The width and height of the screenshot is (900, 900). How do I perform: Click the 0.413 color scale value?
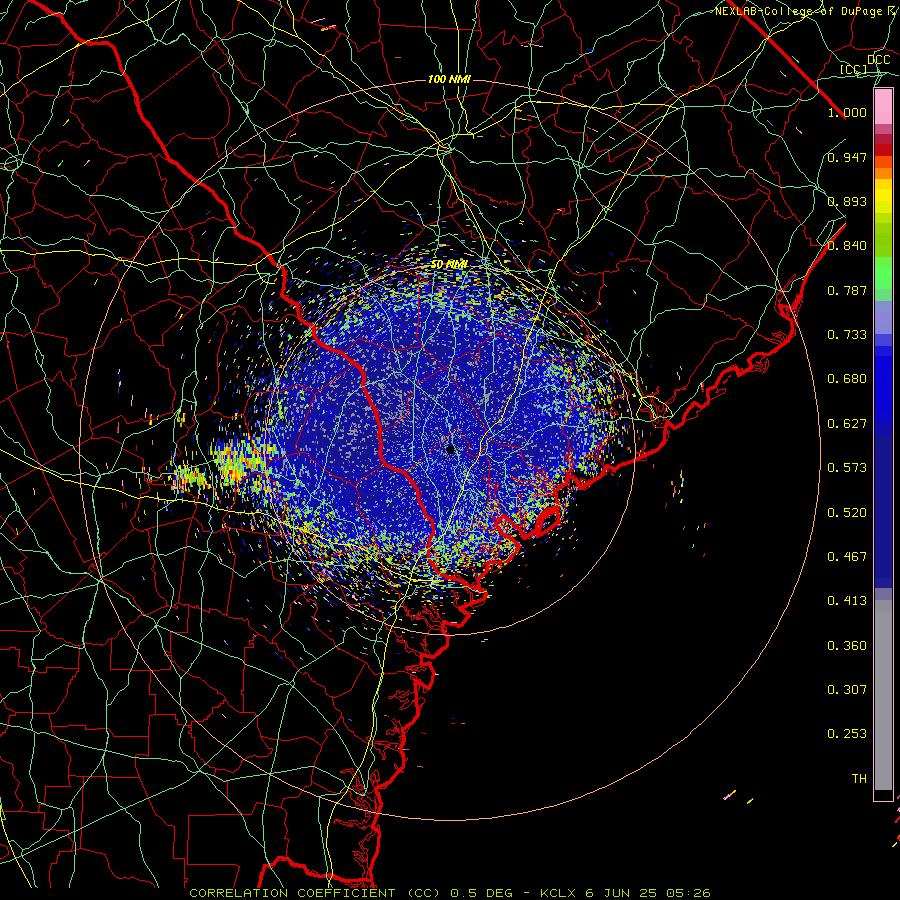(x=847, y=601)
